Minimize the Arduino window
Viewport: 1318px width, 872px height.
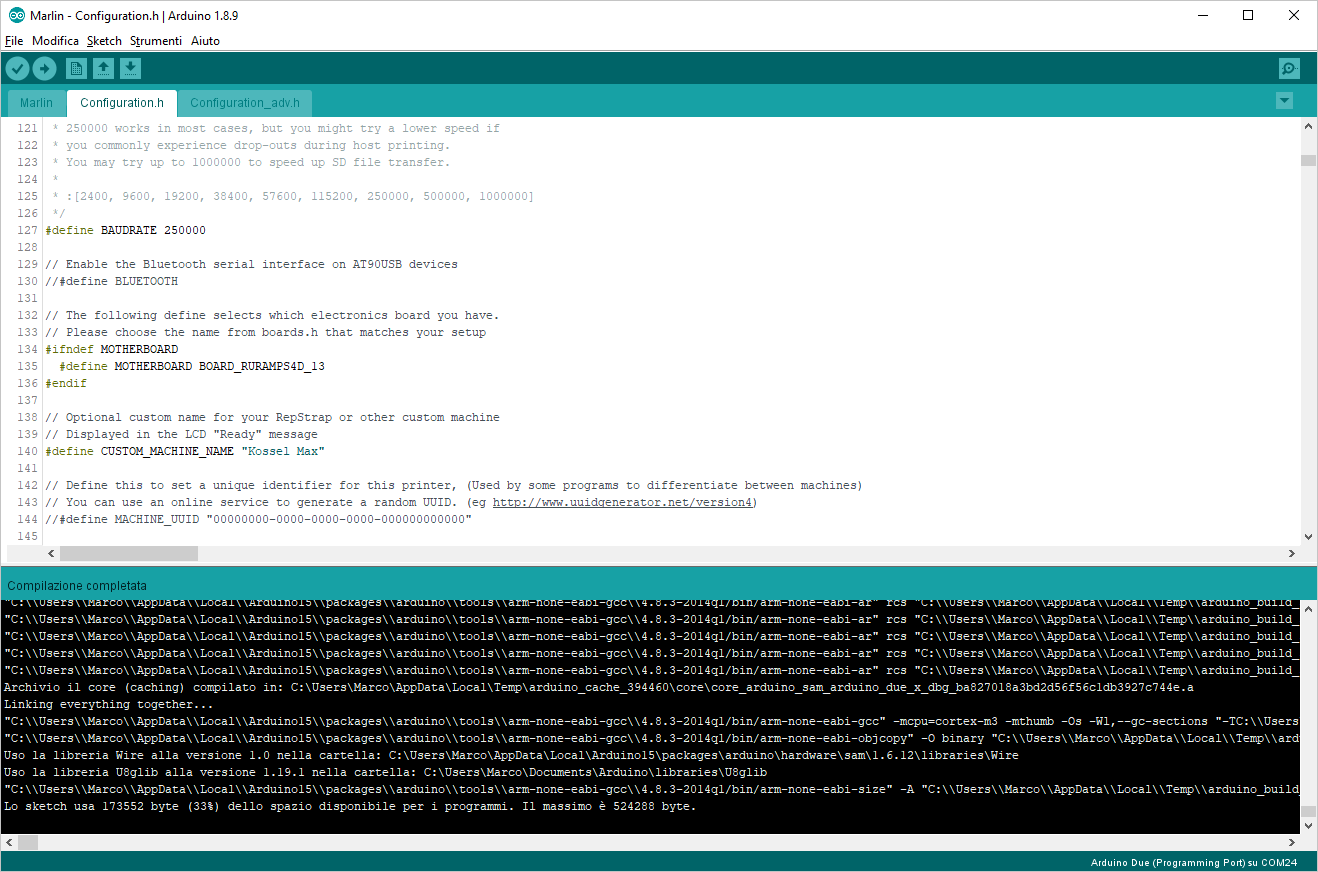click(x=1202, y=15)
